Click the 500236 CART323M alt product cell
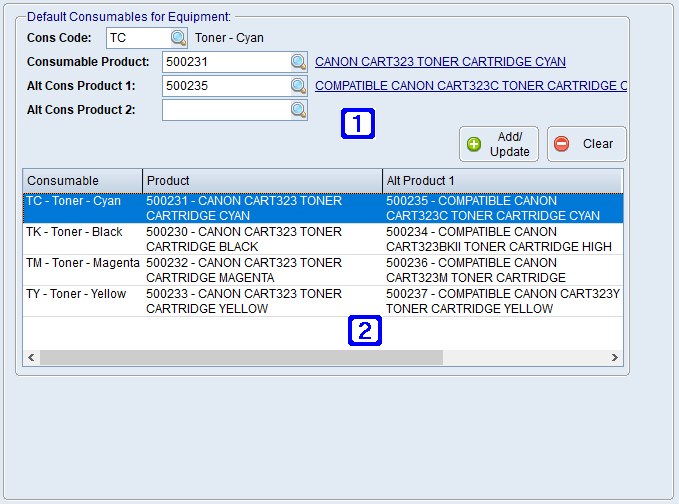This screenshot has width=679, height=504. coord(503,270)
